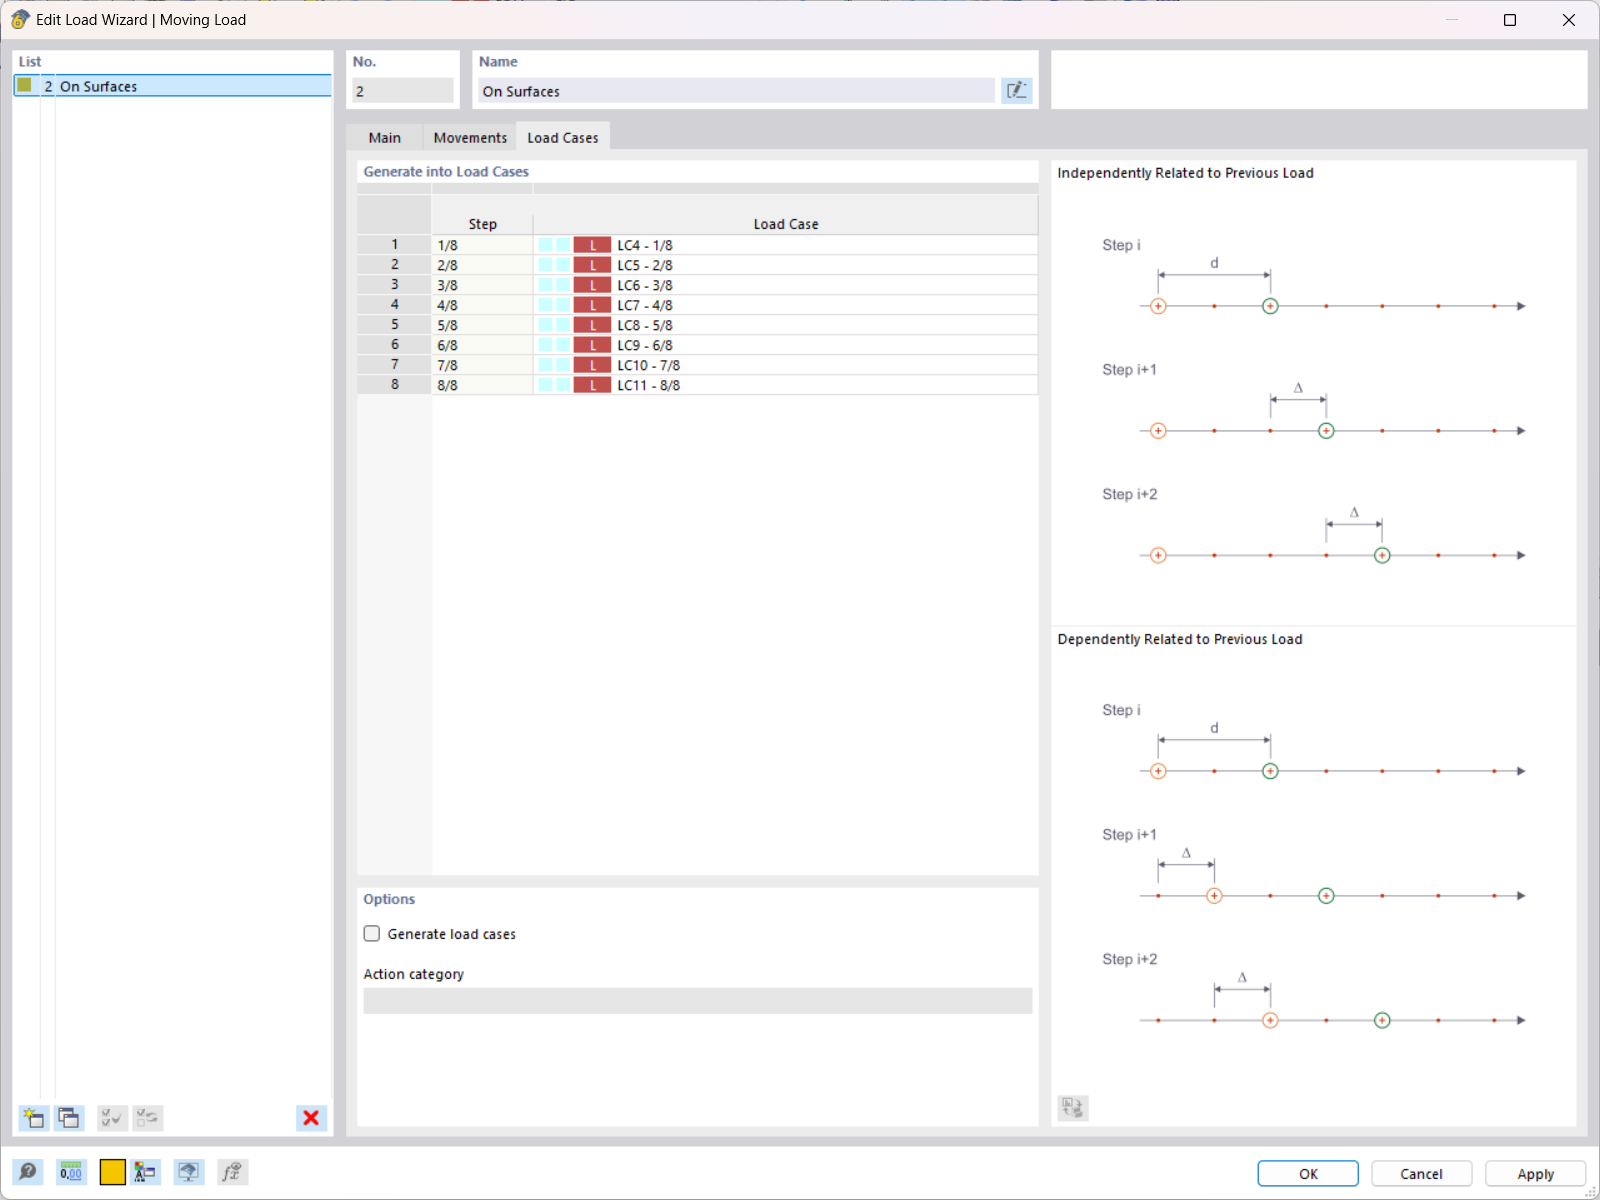1600x1200 pixels.
Task: Create a new load wizard entry
Action: (x=33, y=1118)
